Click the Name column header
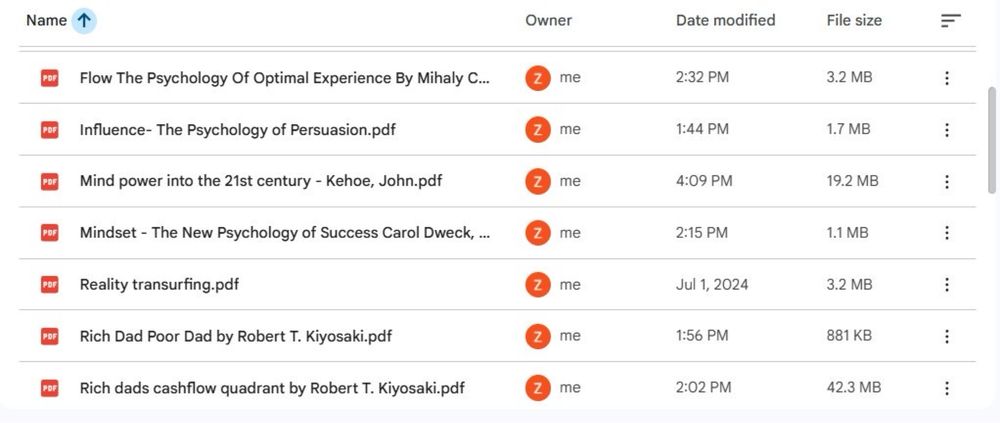 click(x=46, y=20)
